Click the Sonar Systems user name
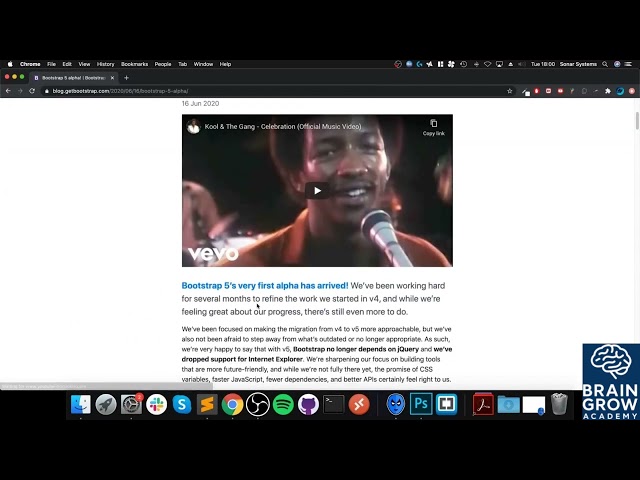This screenshot has height=480, width=640. pyautogui.click(x=578, y=64)
